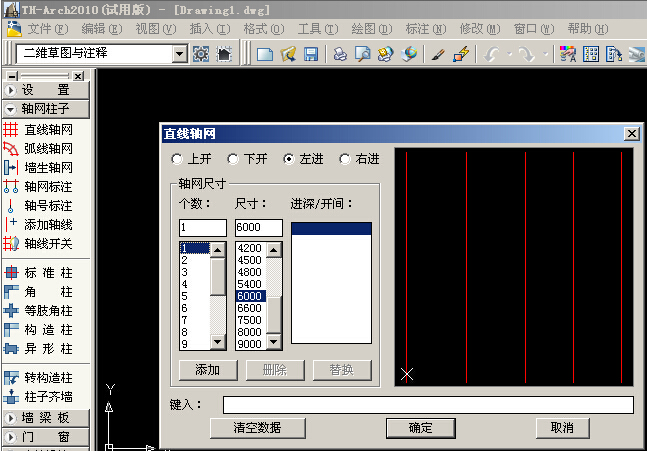Click the Save floppy disk icon
Screen dimensions: 647x451
tap(311, 54)
